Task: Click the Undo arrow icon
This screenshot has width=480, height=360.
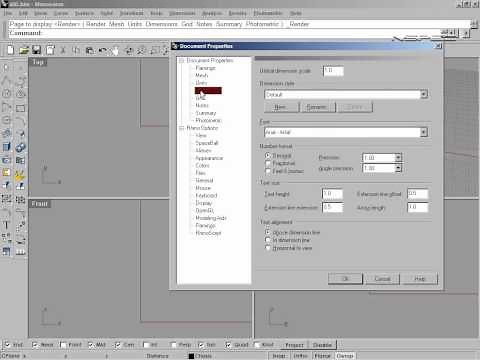Action: [102, 50]
